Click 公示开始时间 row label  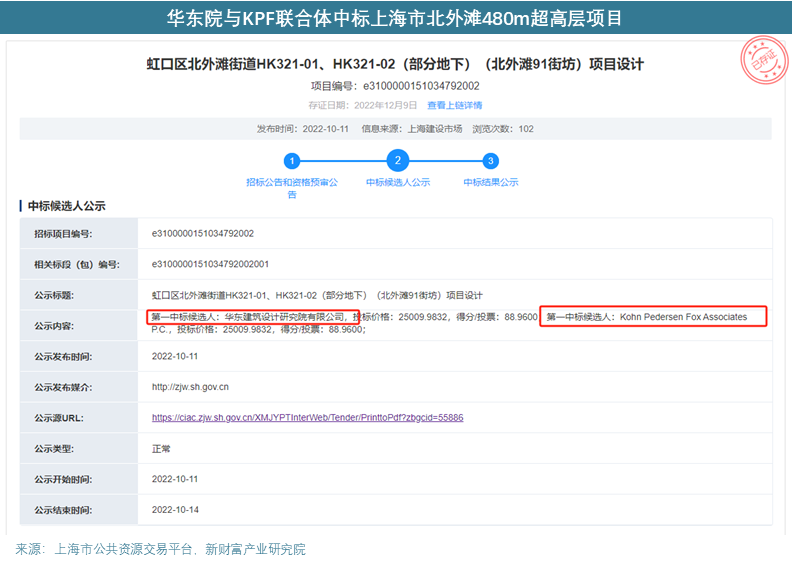coord(63,480)
